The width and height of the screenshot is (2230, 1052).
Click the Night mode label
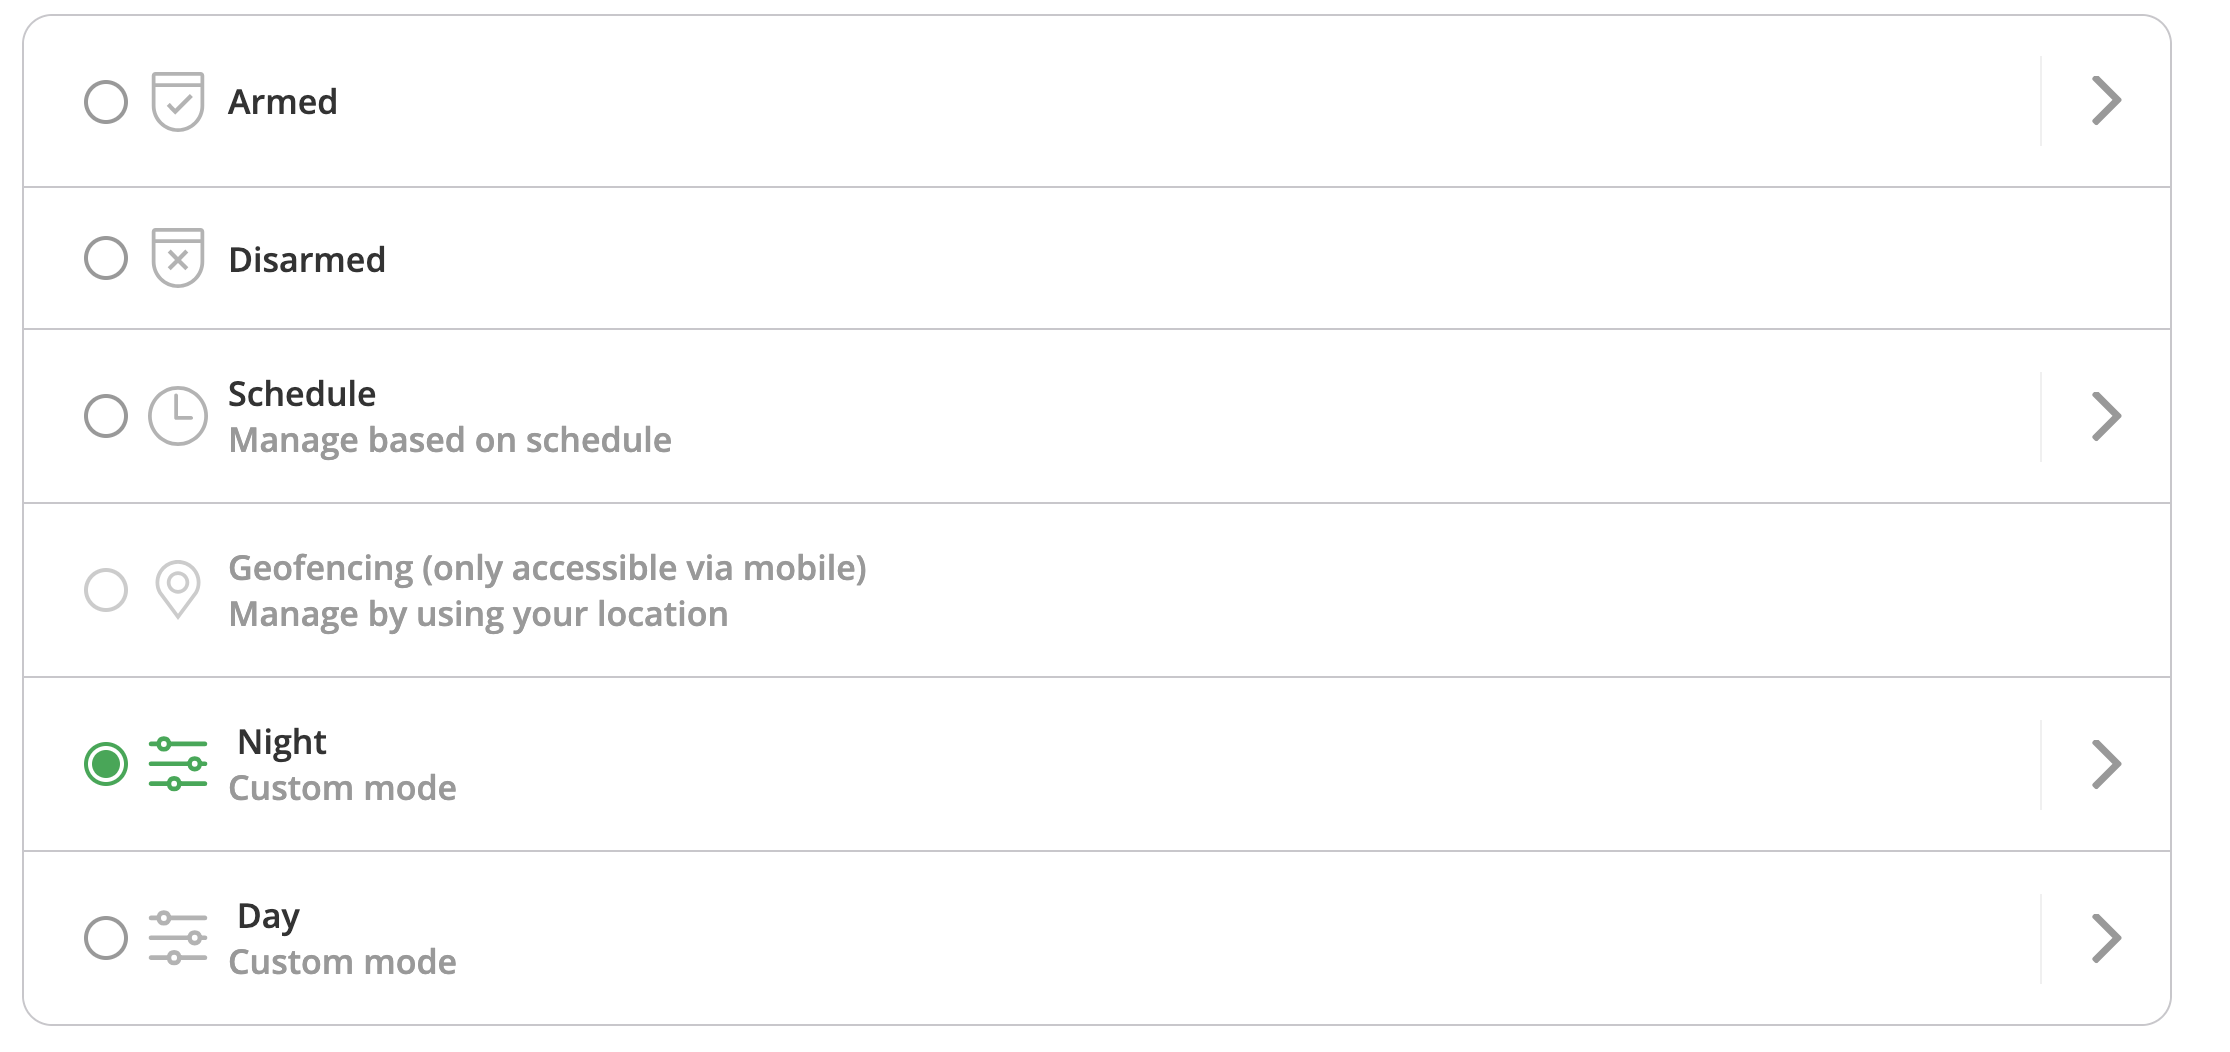[282, 741]
